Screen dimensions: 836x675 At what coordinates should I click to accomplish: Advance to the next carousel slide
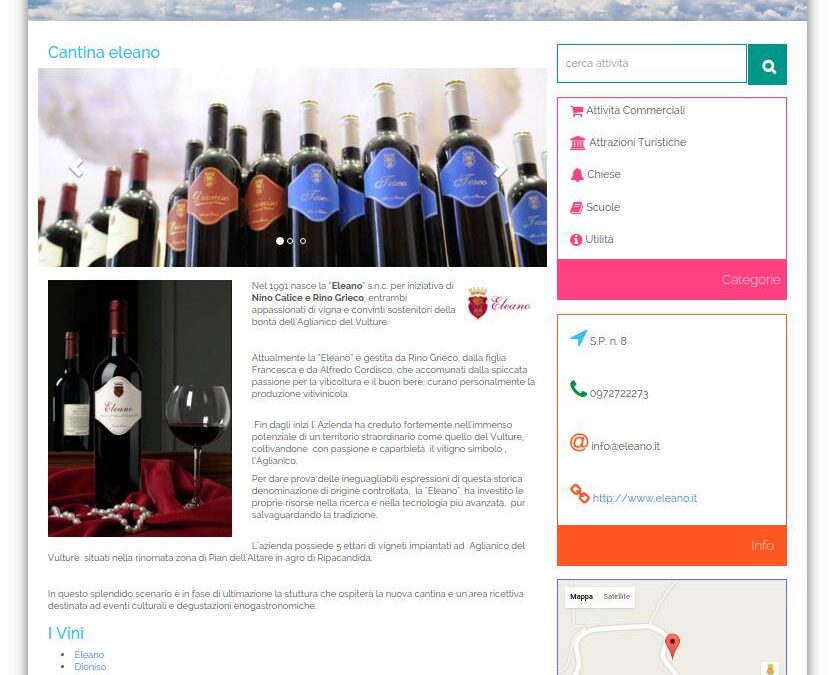500,167
